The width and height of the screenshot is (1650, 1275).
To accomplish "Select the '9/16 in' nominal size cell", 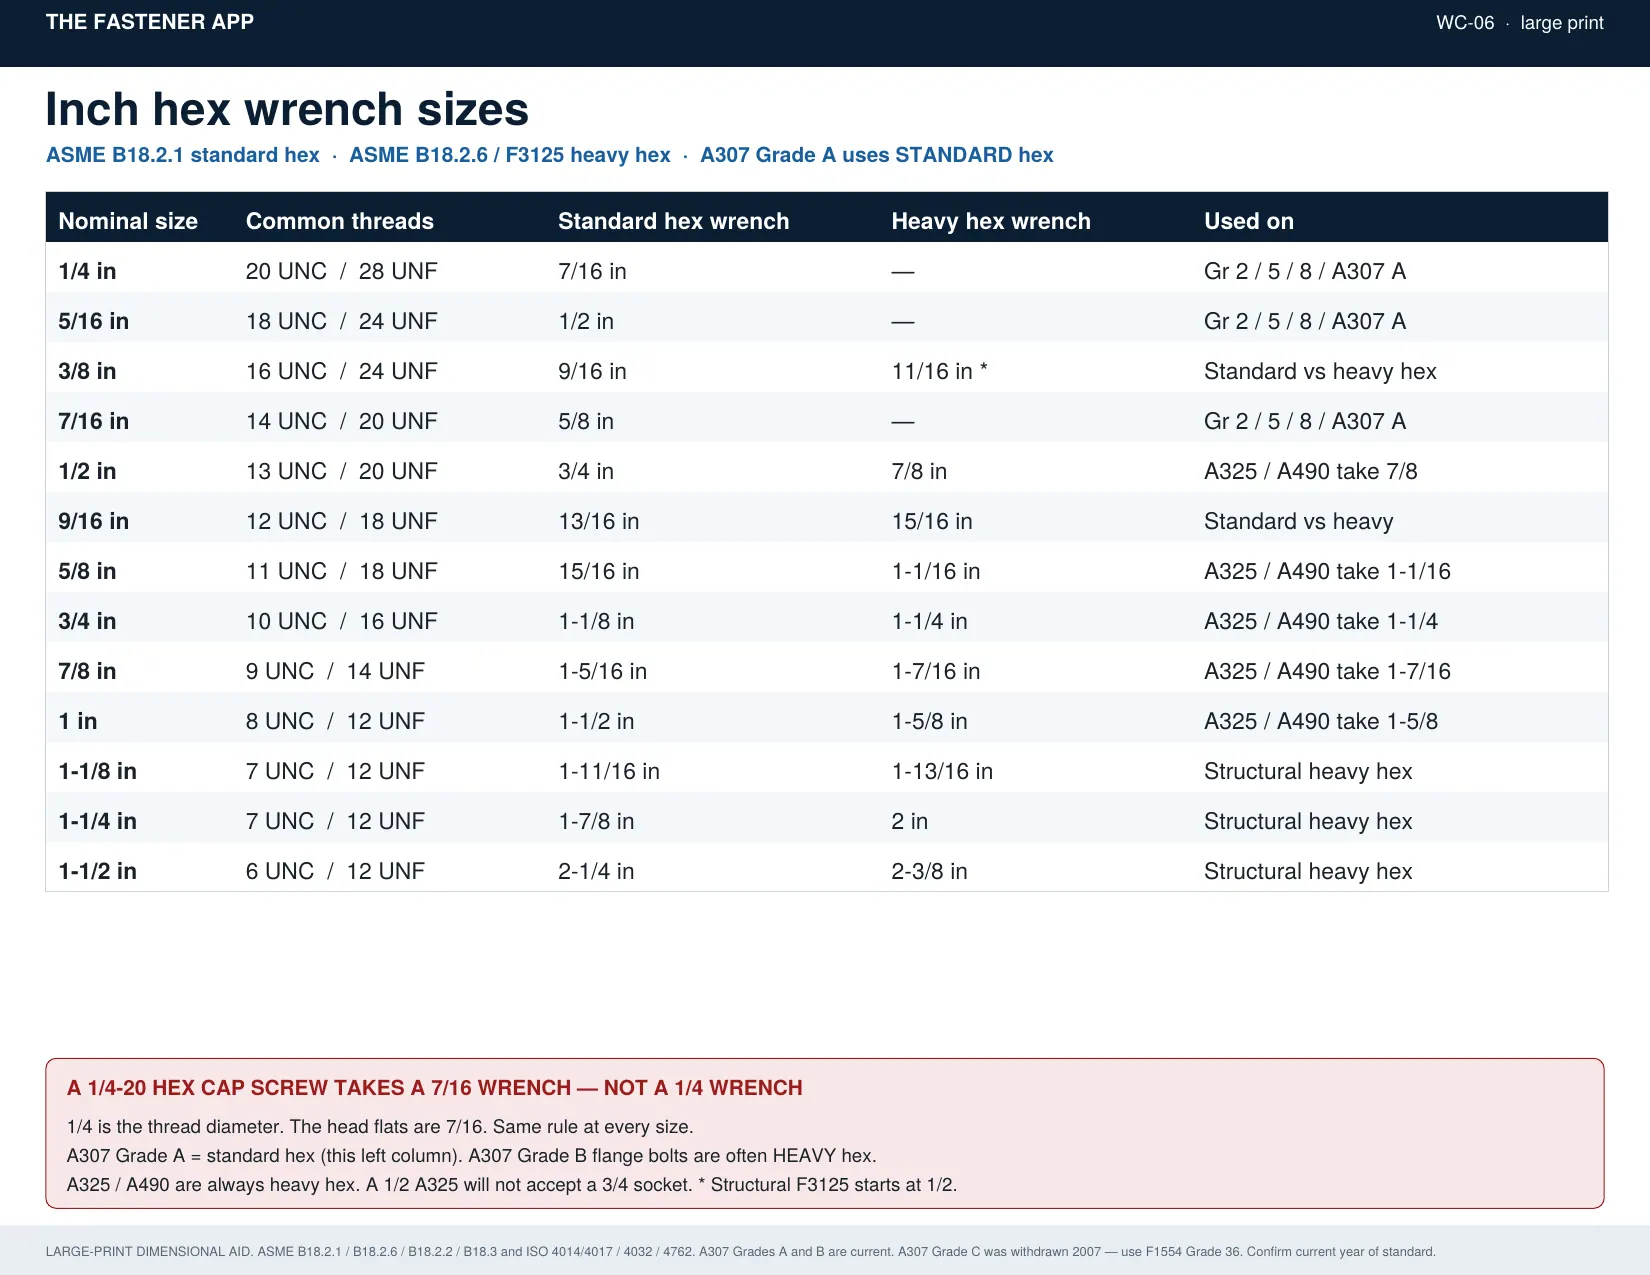I will coord(93,521).
